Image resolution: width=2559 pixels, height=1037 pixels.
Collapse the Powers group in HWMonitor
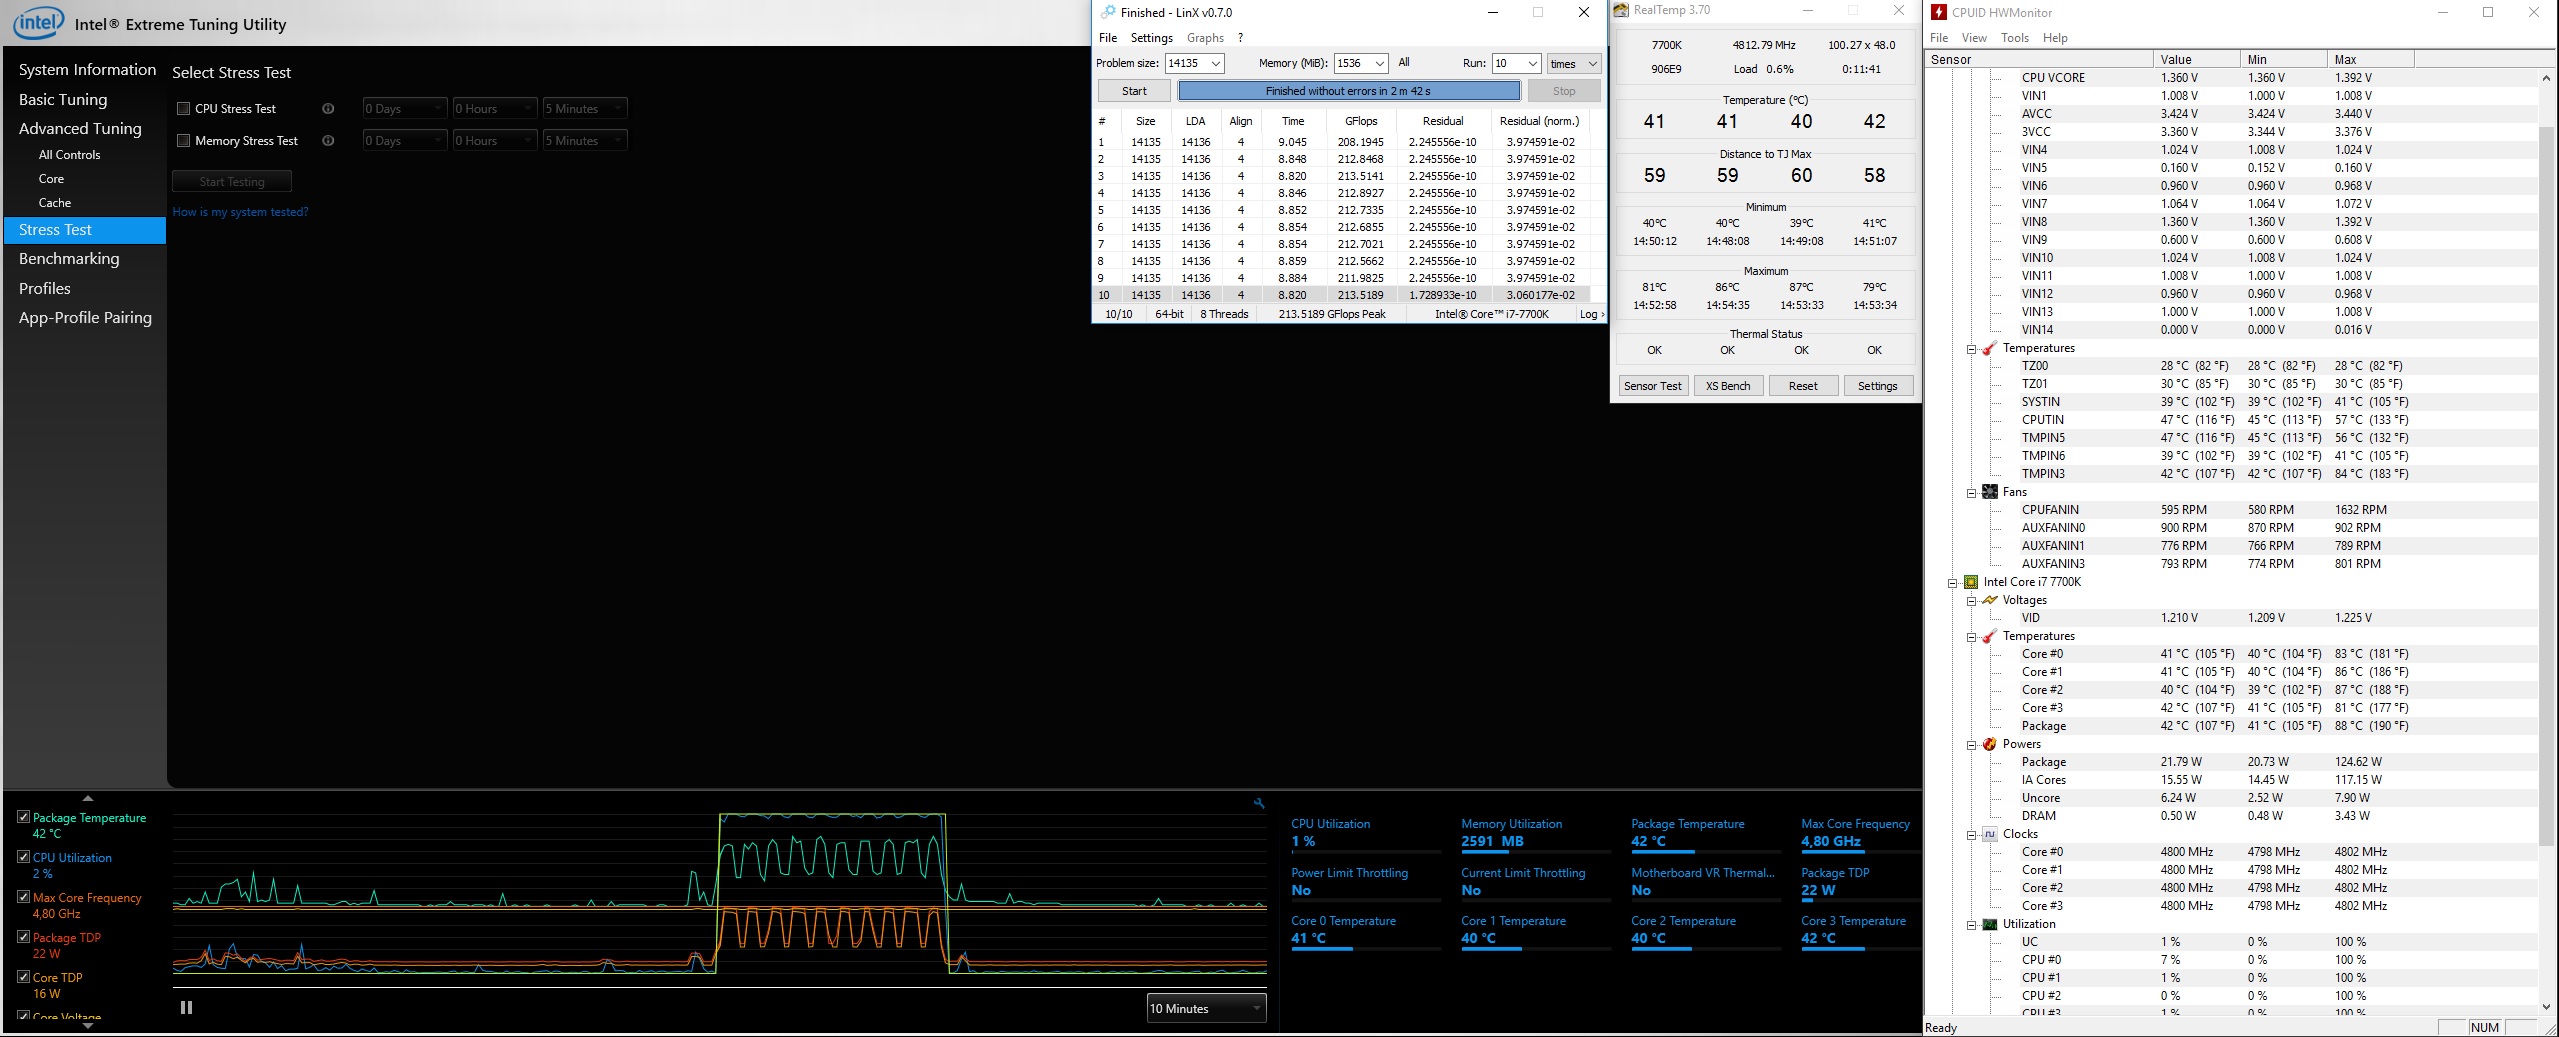pyautogui.click(x=1971, y=745)
